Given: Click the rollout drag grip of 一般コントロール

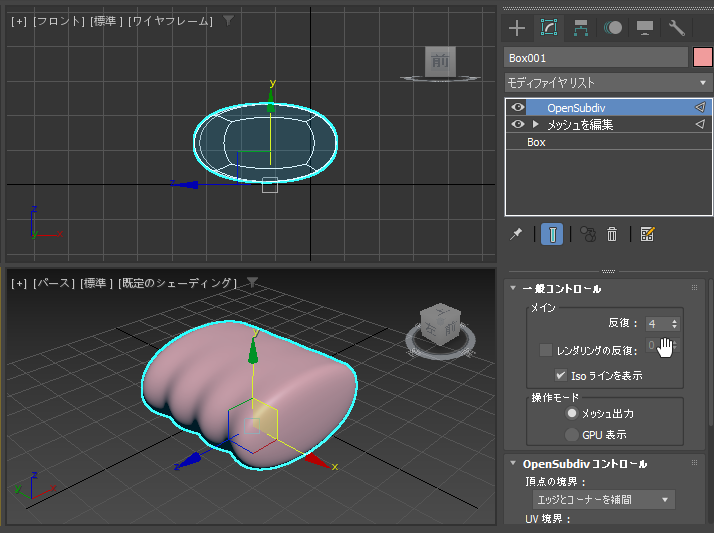Looking at the screenshot, I should point(694,287).
